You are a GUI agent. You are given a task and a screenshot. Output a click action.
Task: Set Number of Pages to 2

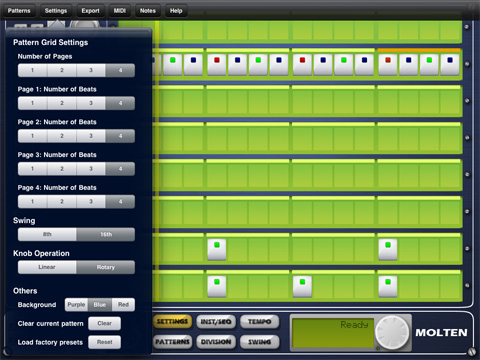coord(62,70)
